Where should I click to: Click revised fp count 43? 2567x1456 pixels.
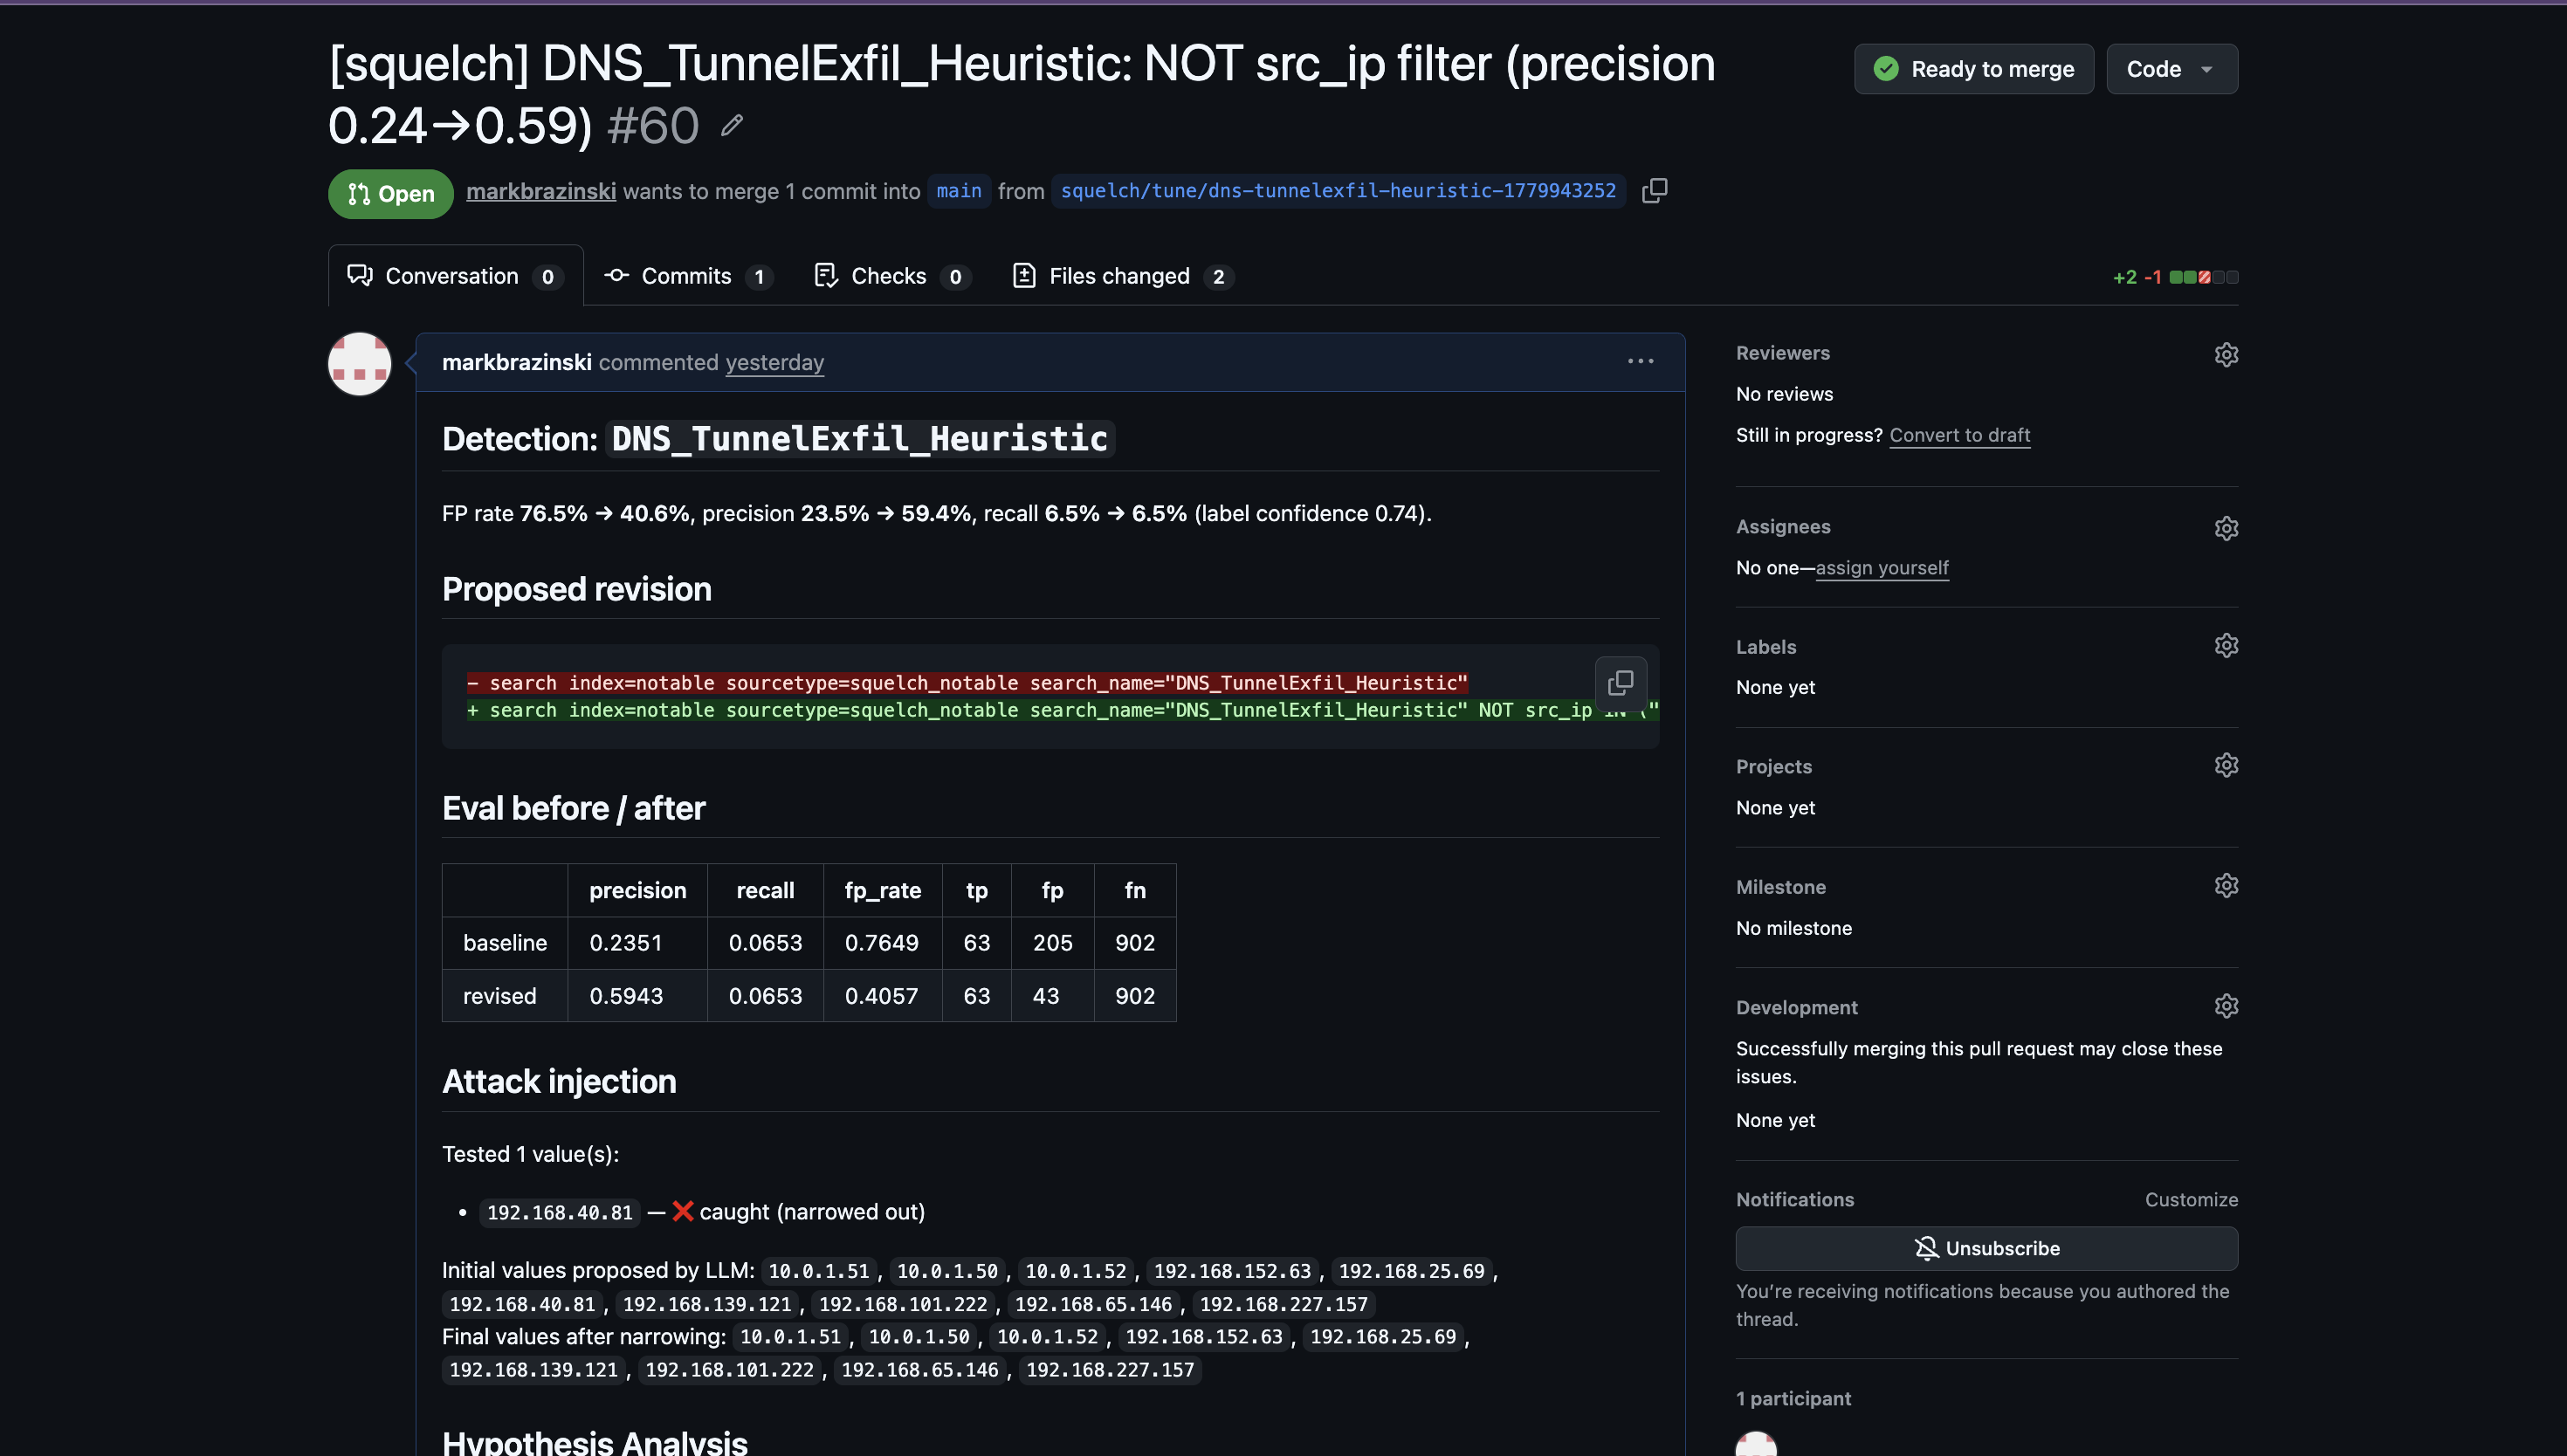(1045, 996)
